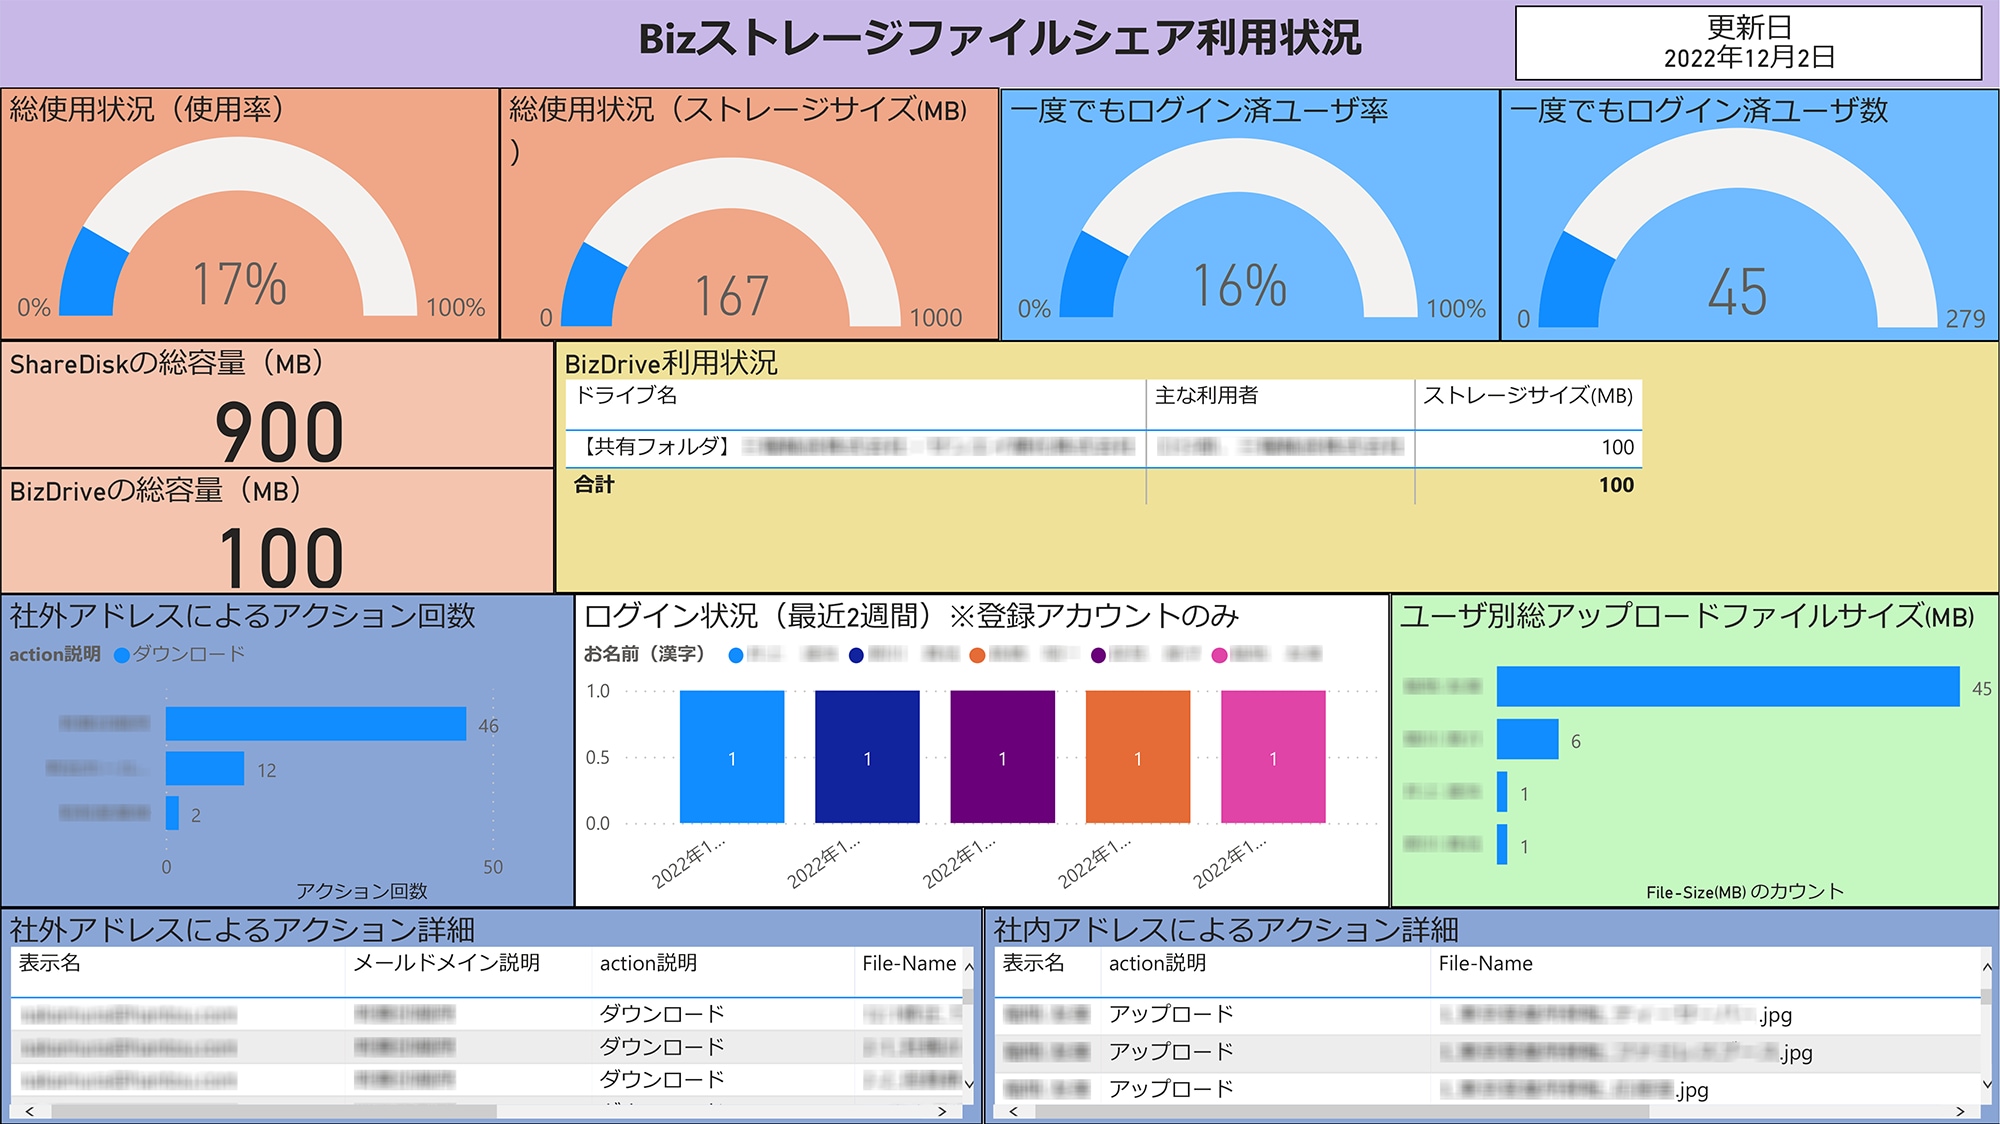Click the 合計 total row label
Image resolution: width=2000 pixels, height=1124 pixels.
click(594, 485)
